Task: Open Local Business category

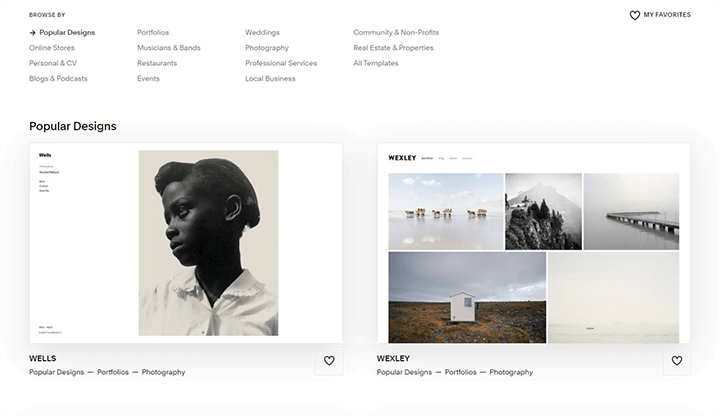Action: (x=270, y=79)
